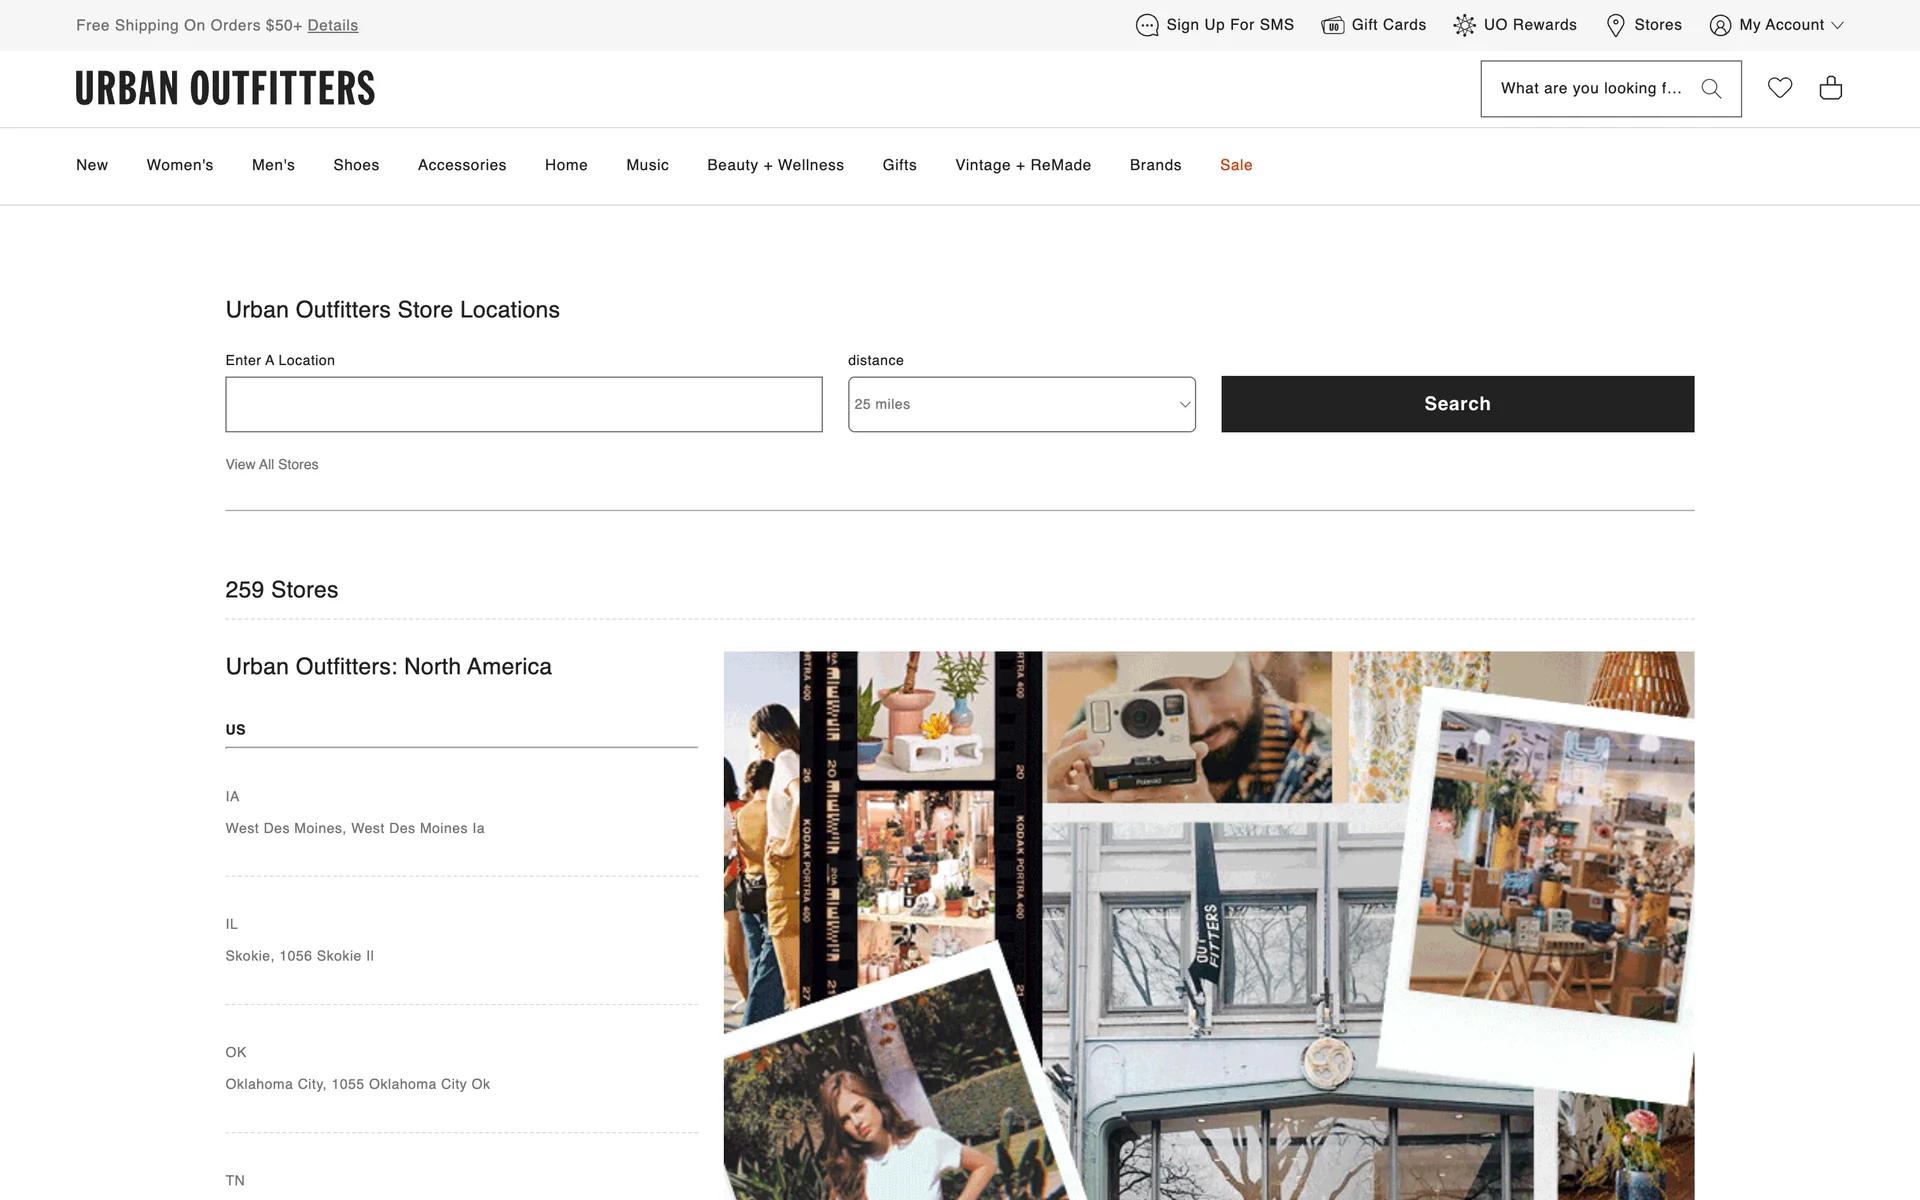Expand the My Account chevron
This screenshot has width=1920, height=1200.
pyautogui.click(x=1837, y=26)
